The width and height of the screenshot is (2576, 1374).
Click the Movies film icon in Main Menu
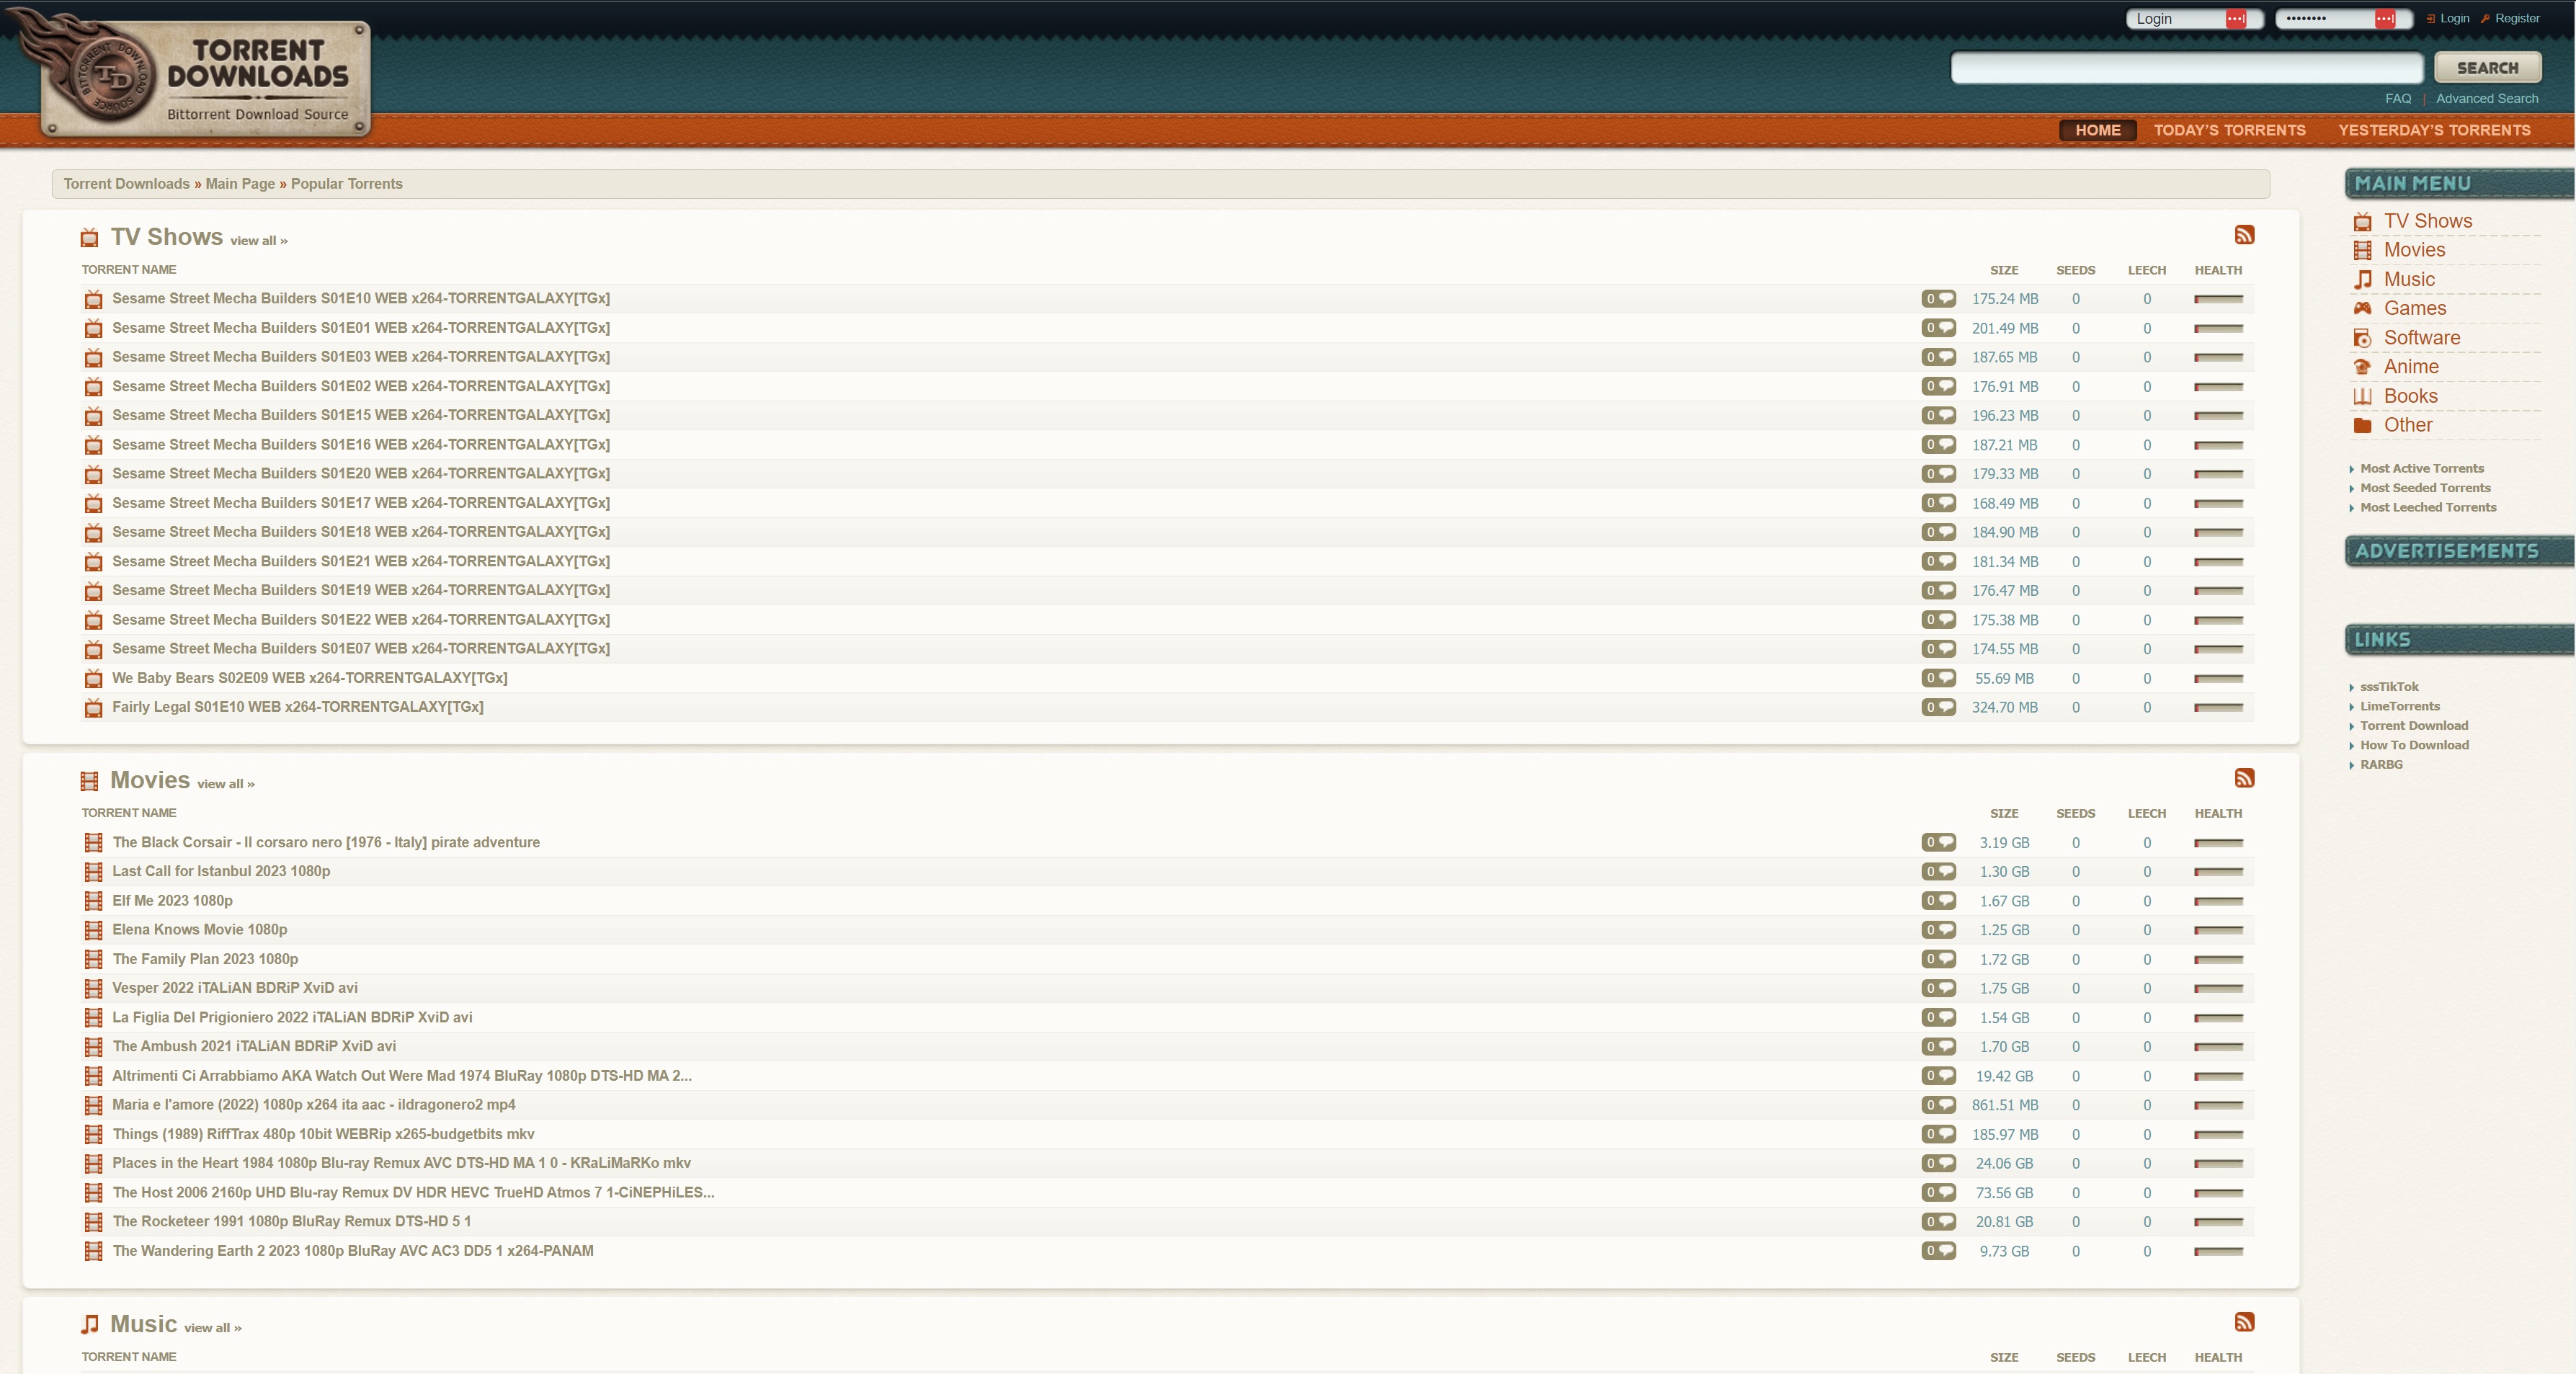2362,250
